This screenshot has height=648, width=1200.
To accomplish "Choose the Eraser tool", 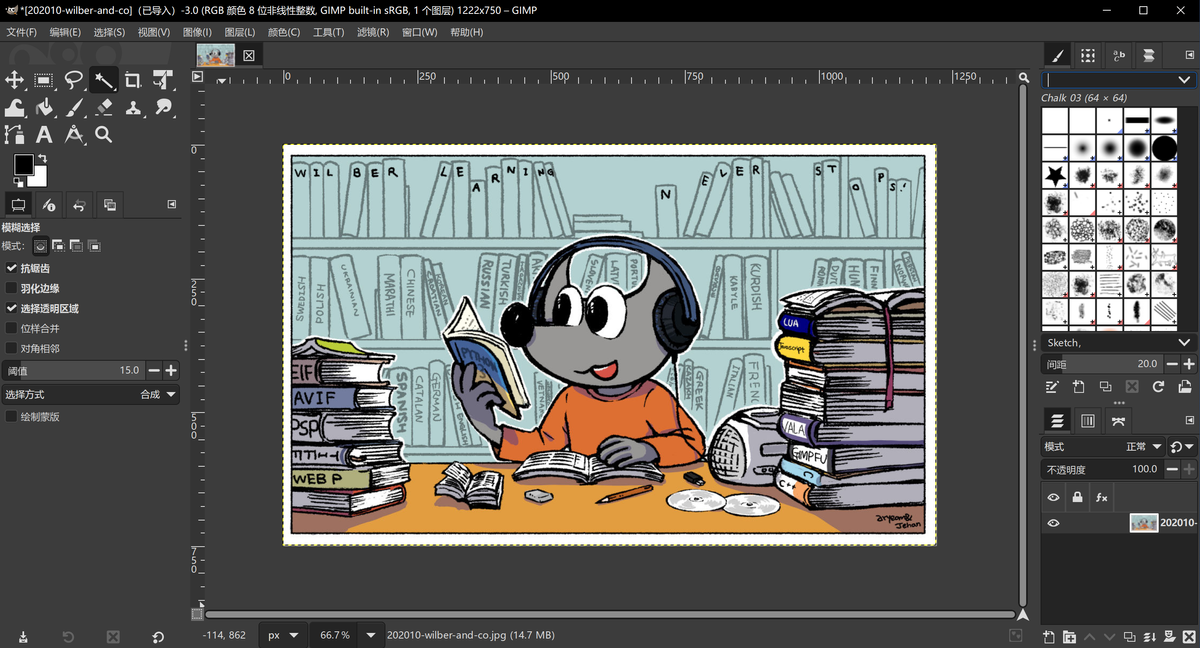I will [x=103, y=107].
